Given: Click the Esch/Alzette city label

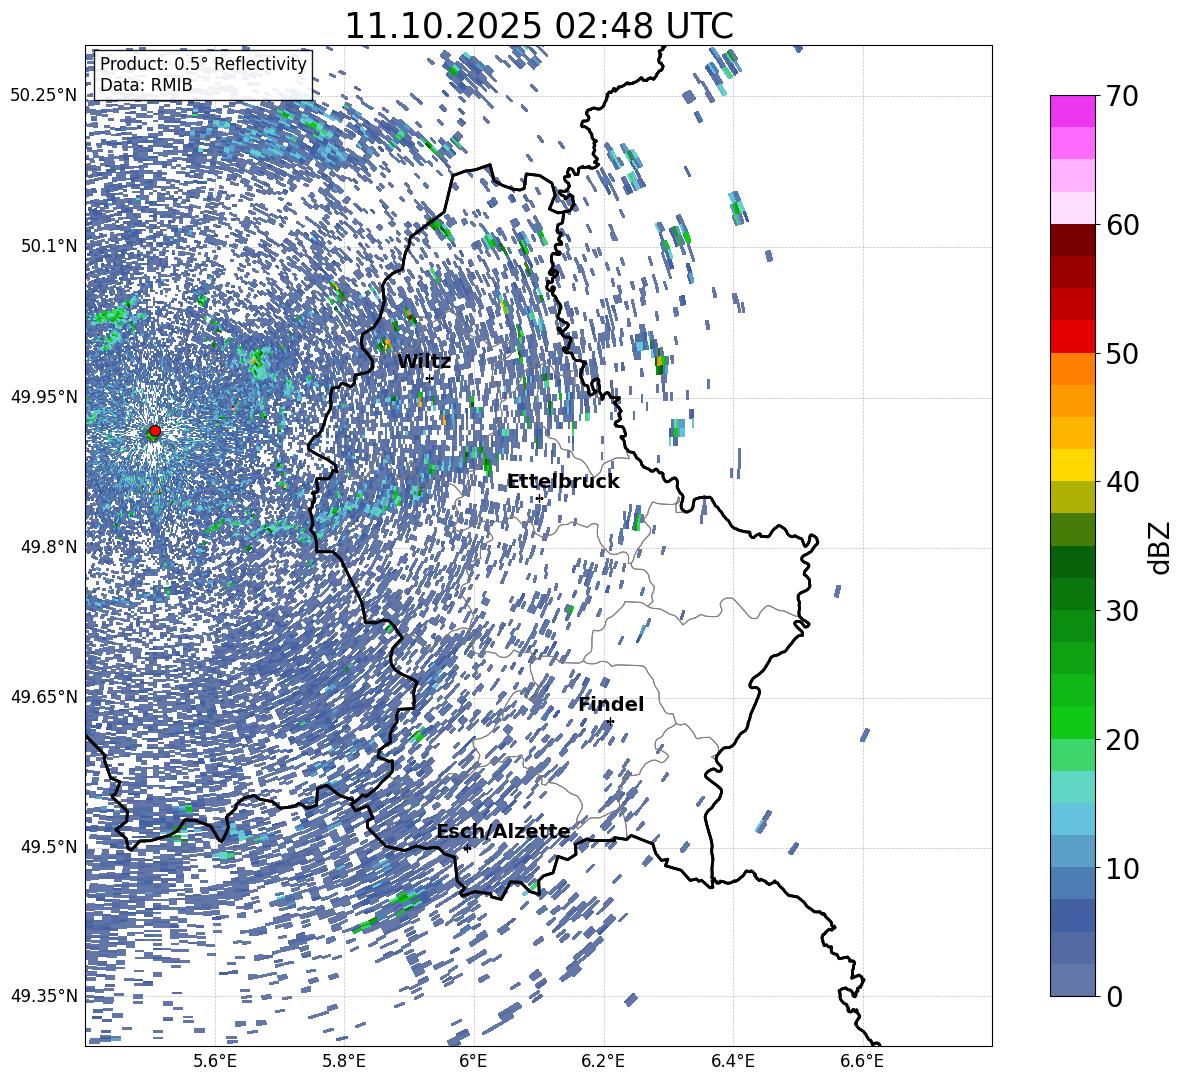Looking at the screenshot, I should point(503,831).
